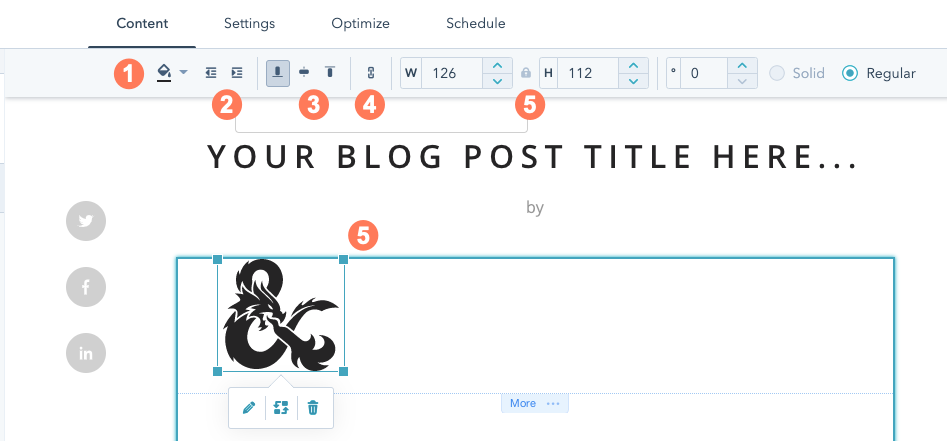
Task: Click the width input field showing 126
Action: (452, 73)
